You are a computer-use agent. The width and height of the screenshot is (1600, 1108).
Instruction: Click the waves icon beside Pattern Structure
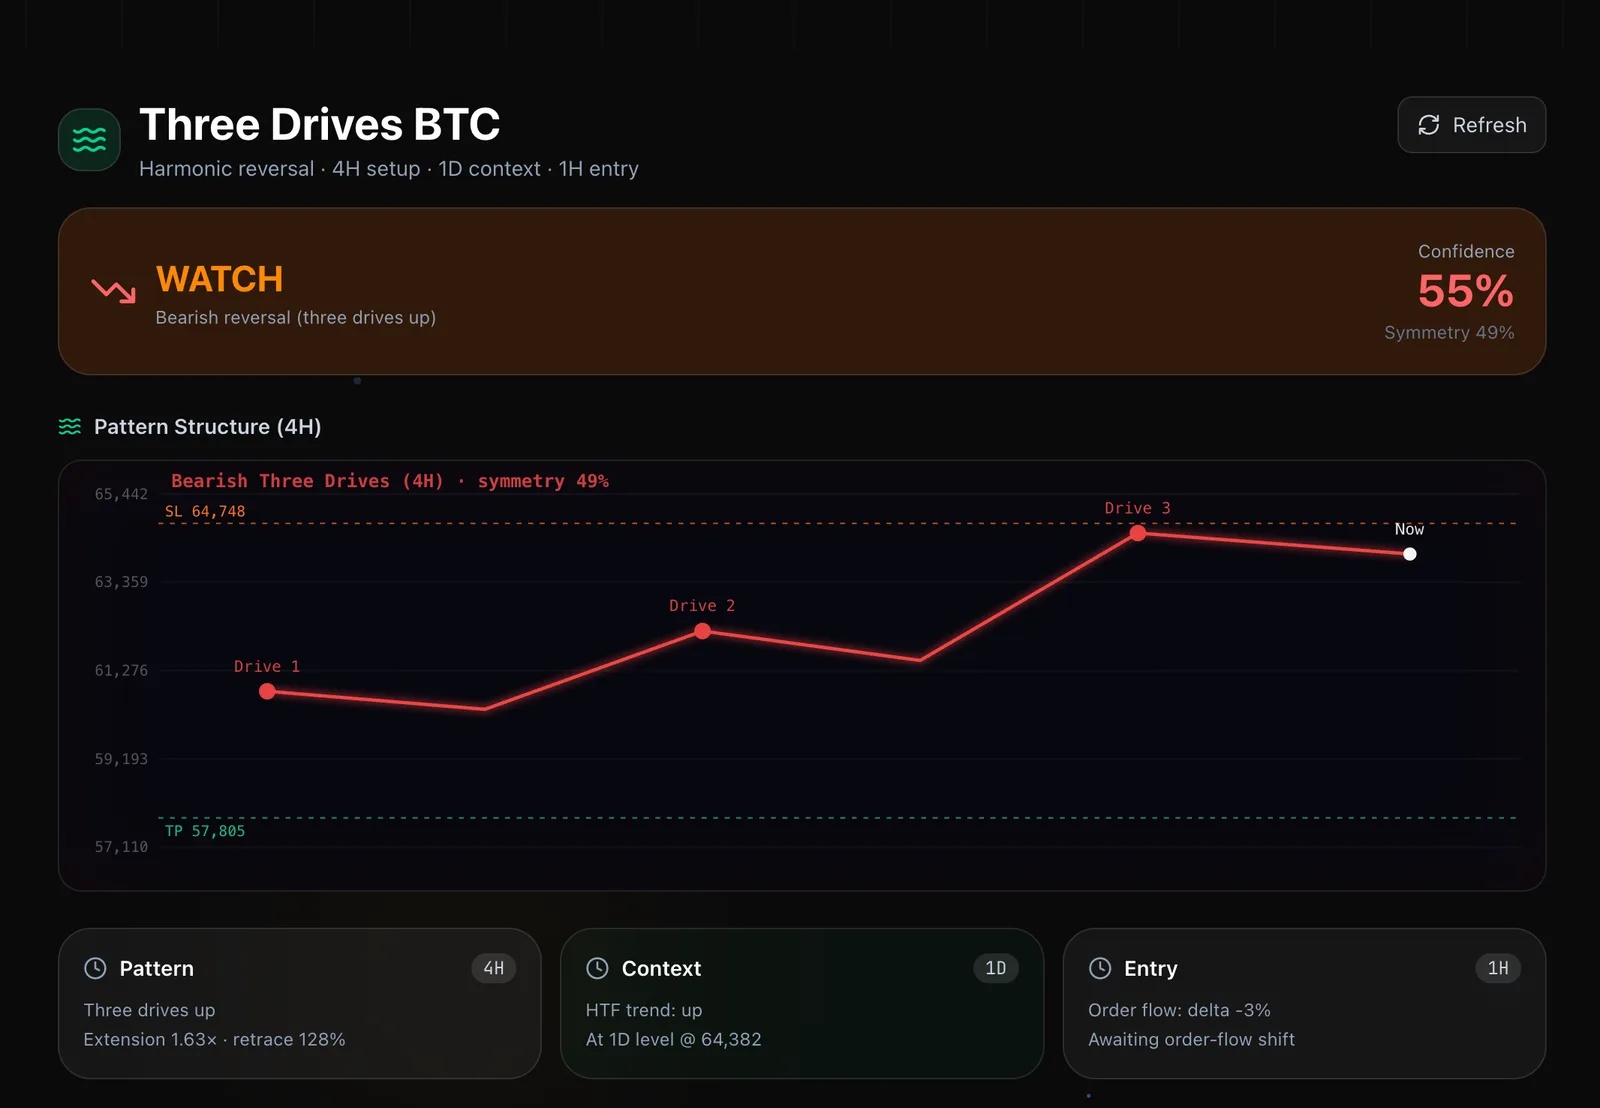[70, 427]
